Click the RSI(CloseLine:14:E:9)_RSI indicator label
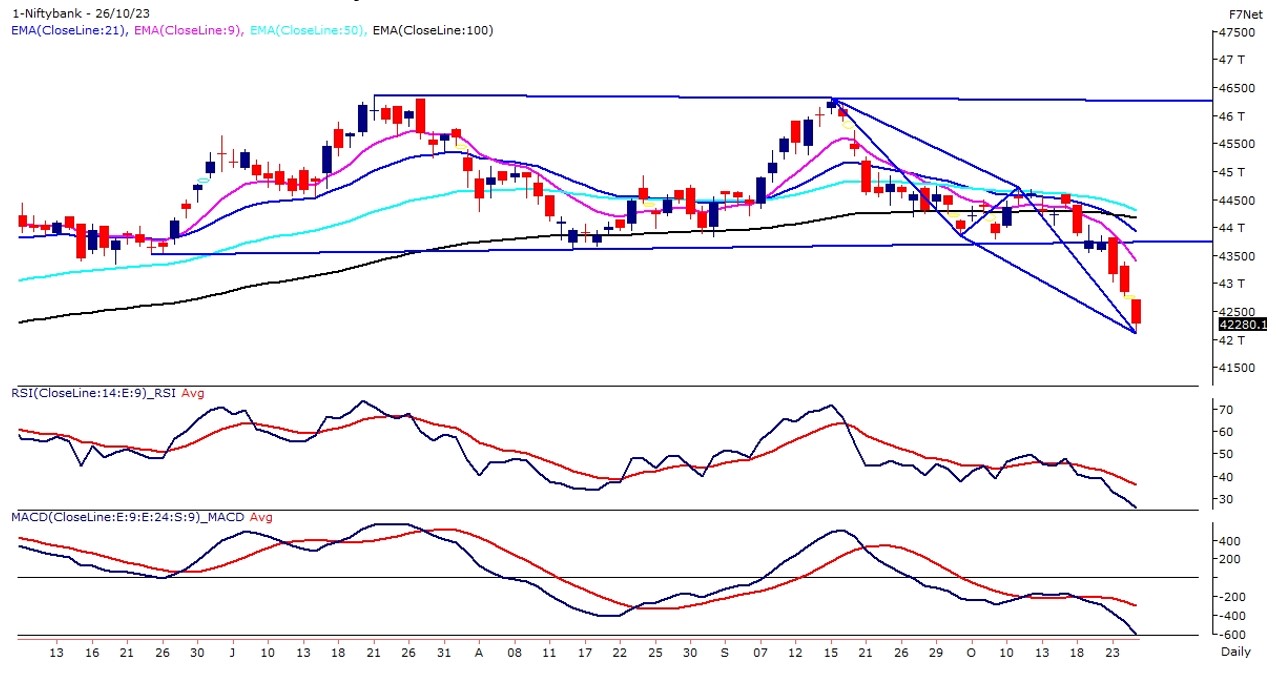The image size is (1277, 676). (94, 393)
